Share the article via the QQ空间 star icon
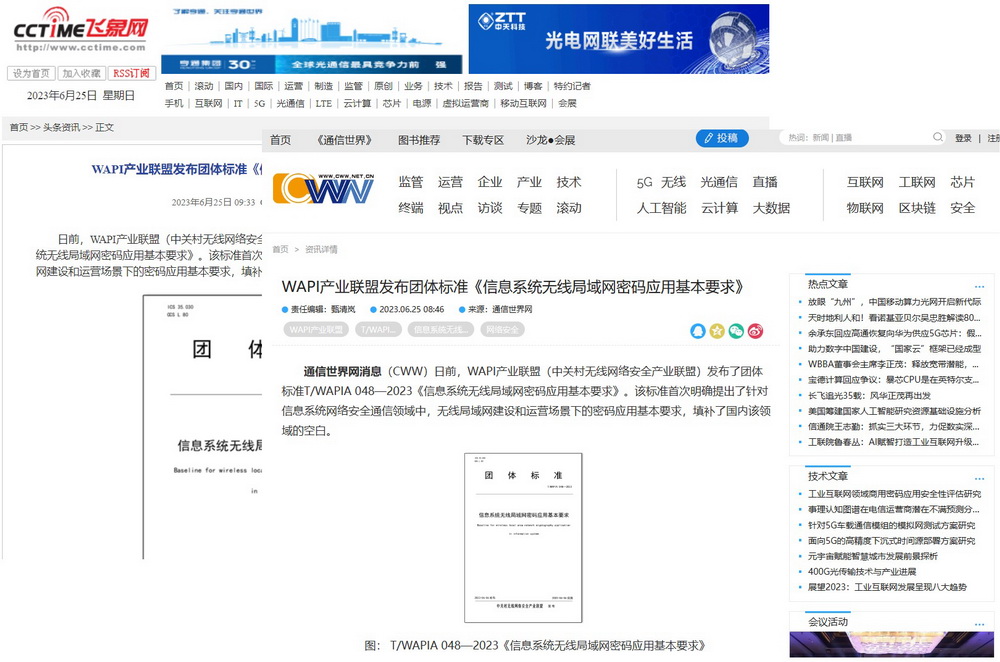Screen dimensions: 1000x662 pyautogui.click(x=717, y=331)
